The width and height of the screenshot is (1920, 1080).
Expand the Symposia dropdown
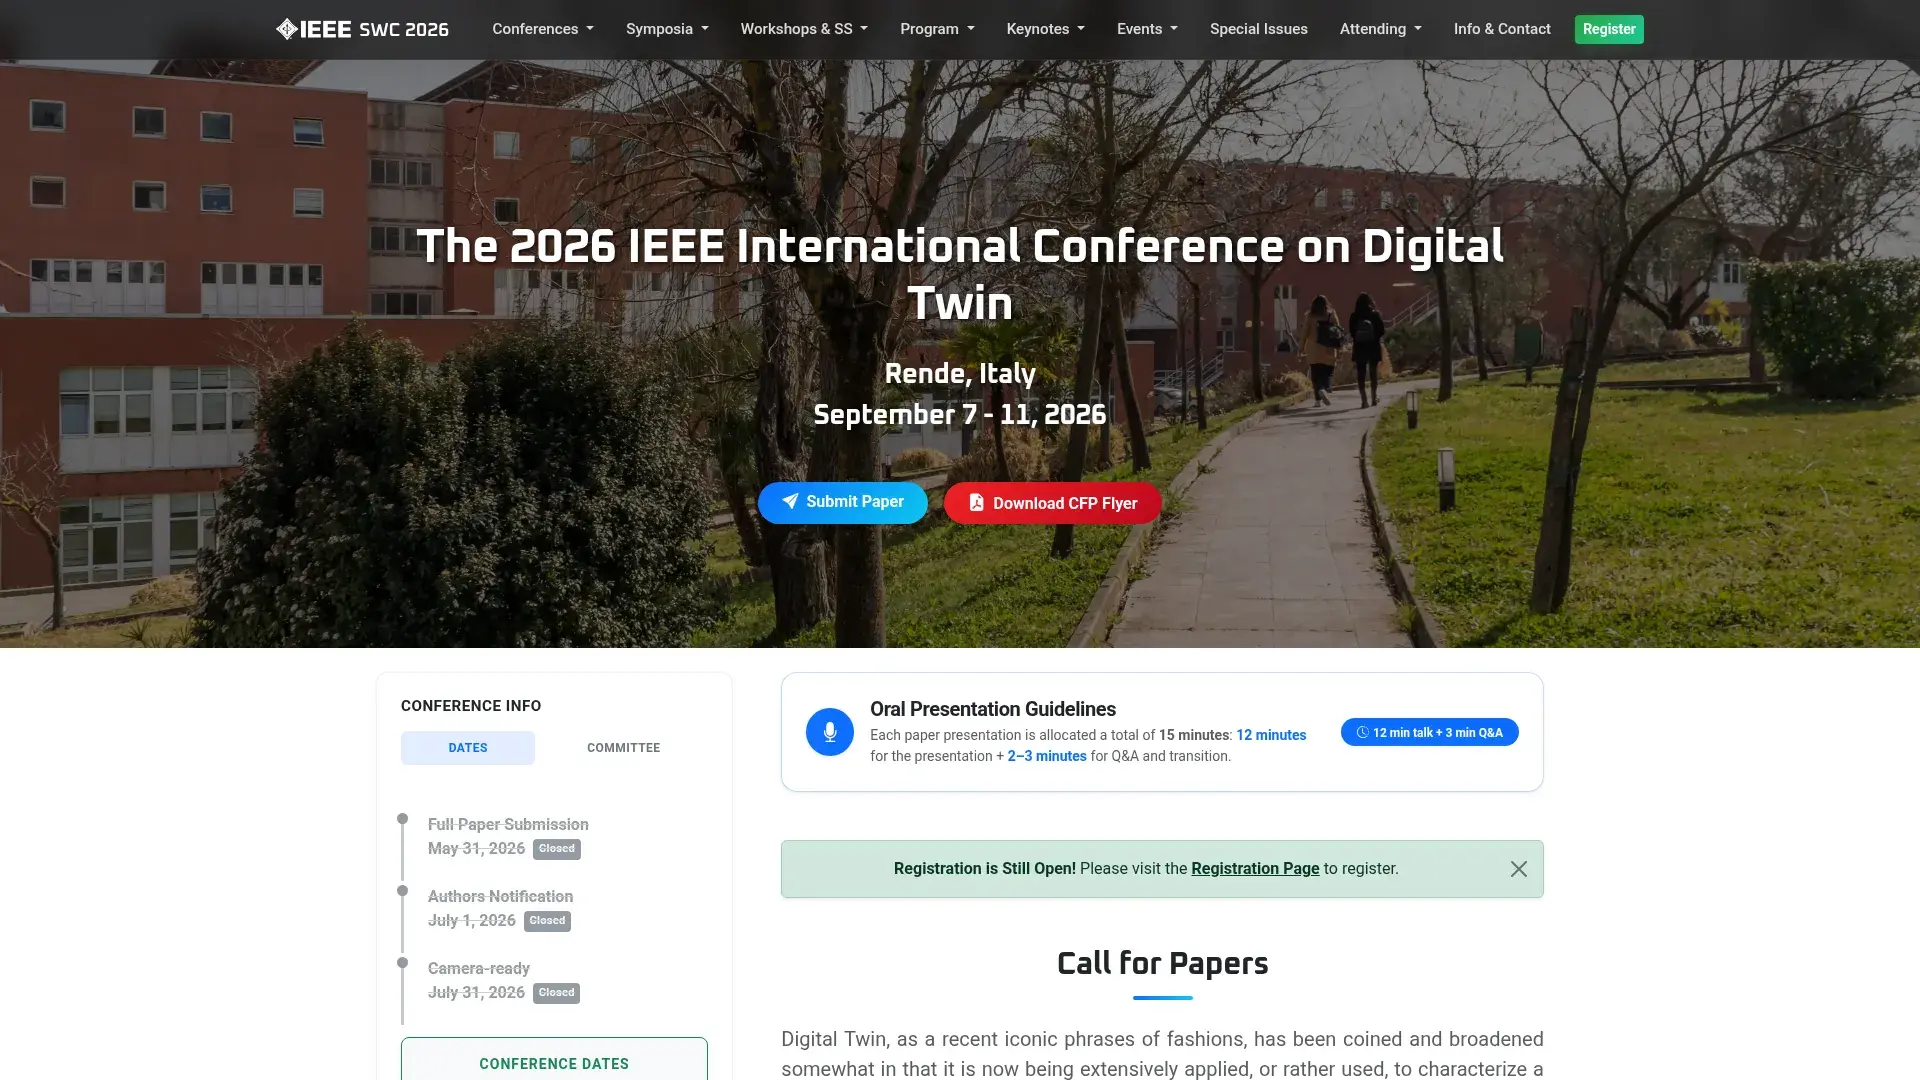pos(667,29)
